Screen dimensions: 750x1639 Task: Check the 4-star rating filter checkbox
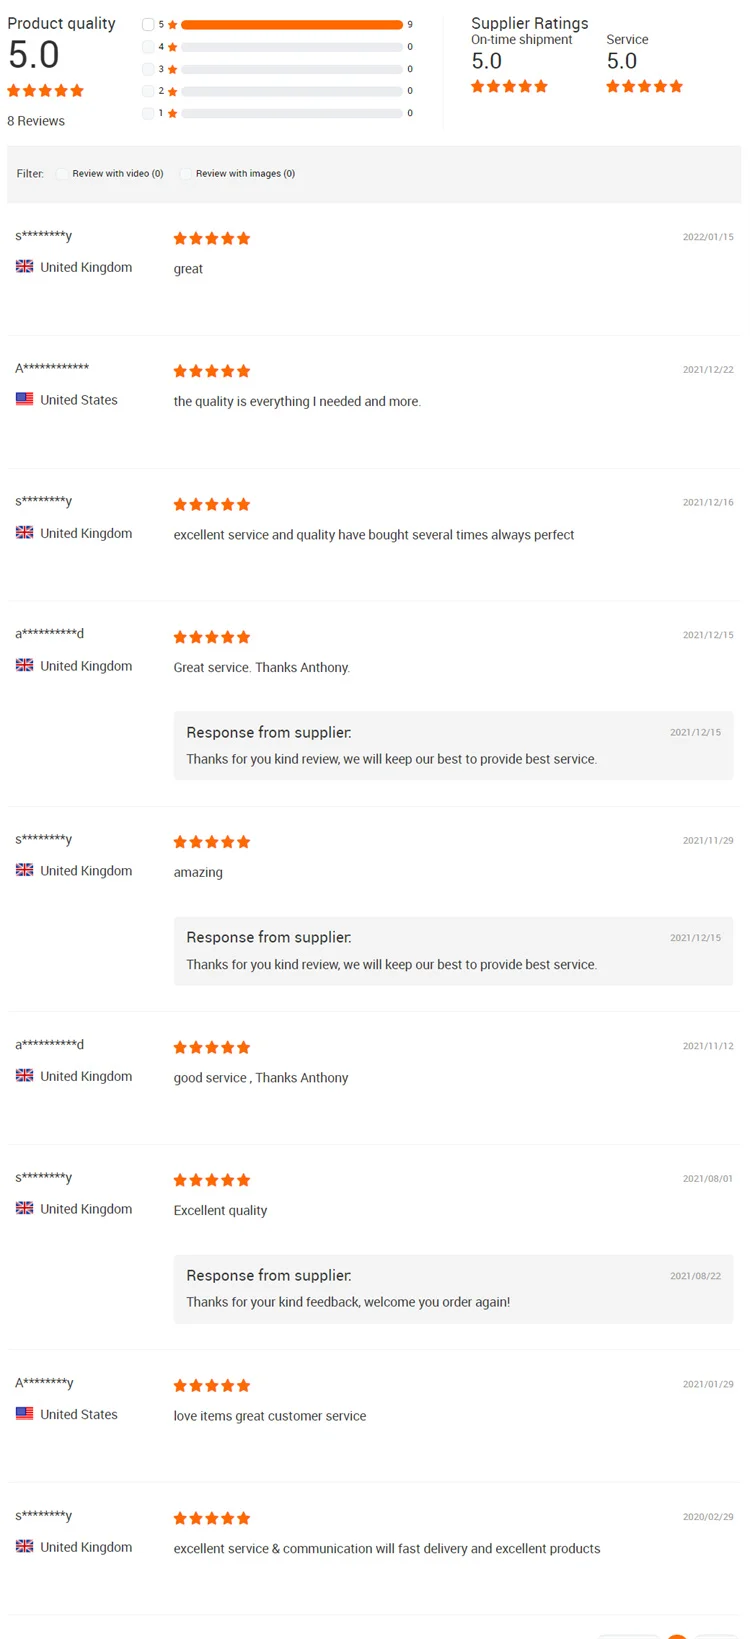[148, 47]
